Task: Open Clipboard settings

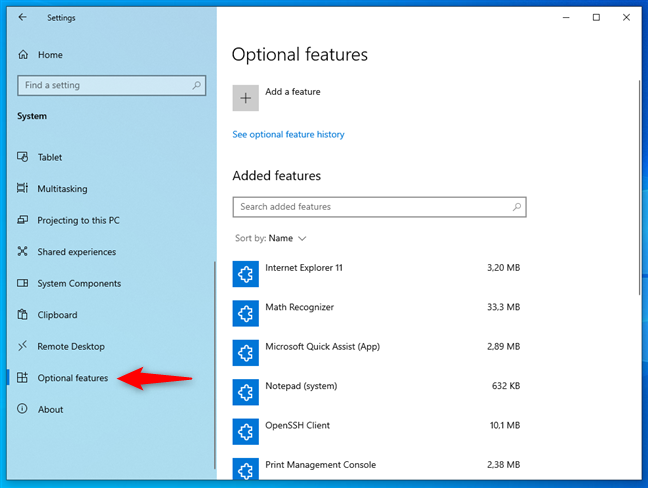Action: 57,315
